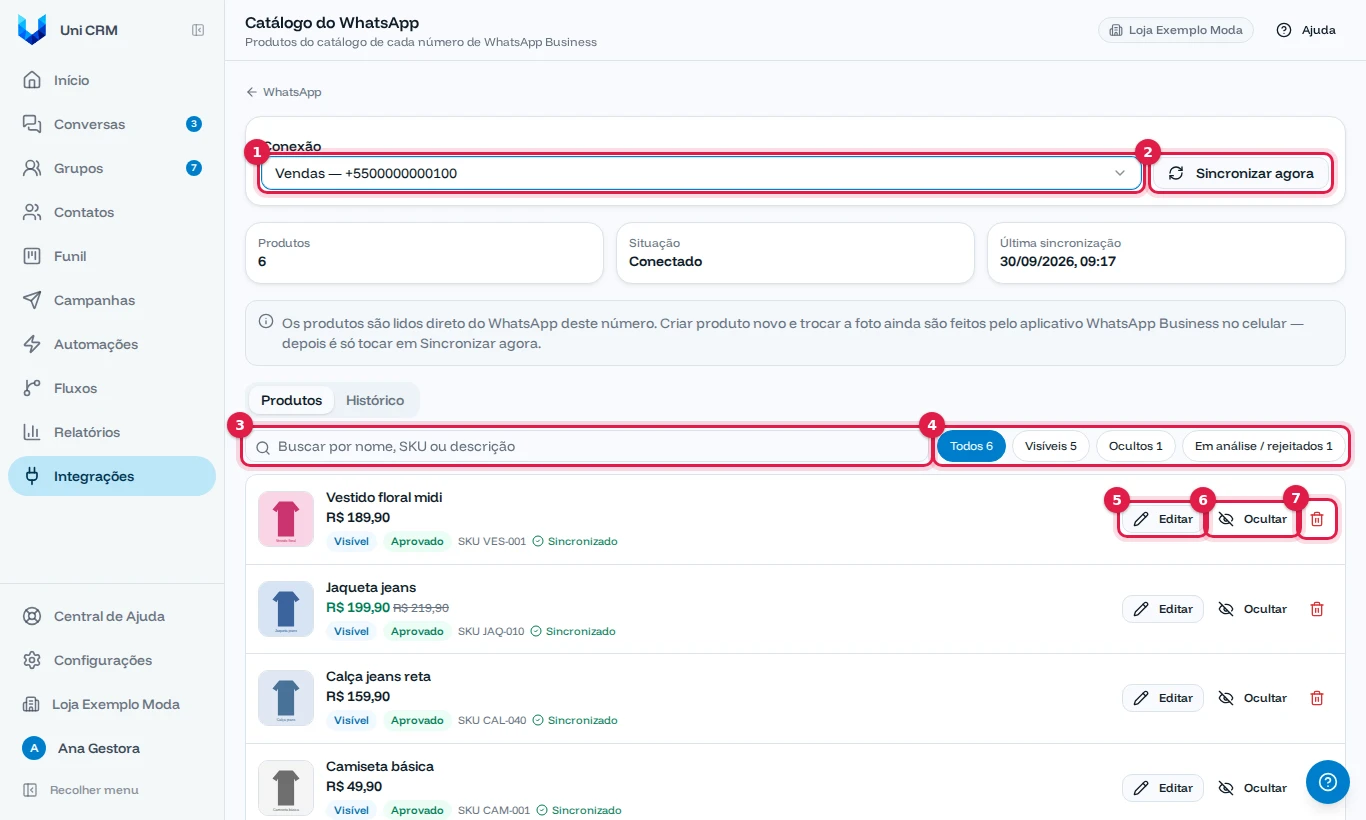1366x820 pixels.
Task: Go to Automações
Action: (112, 344)
